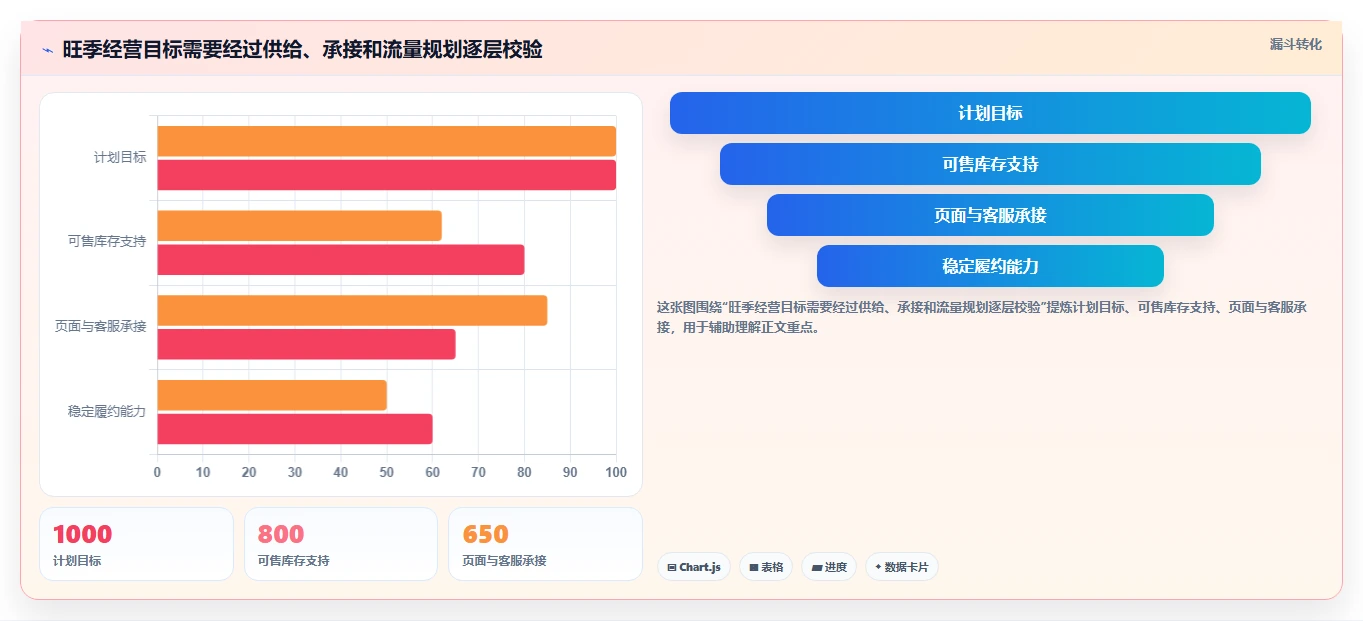This screenshot has width=1363, height=621.
Task: Click the red bar for 计划目标
Action: pyautogui.click(x=386, y=174)
